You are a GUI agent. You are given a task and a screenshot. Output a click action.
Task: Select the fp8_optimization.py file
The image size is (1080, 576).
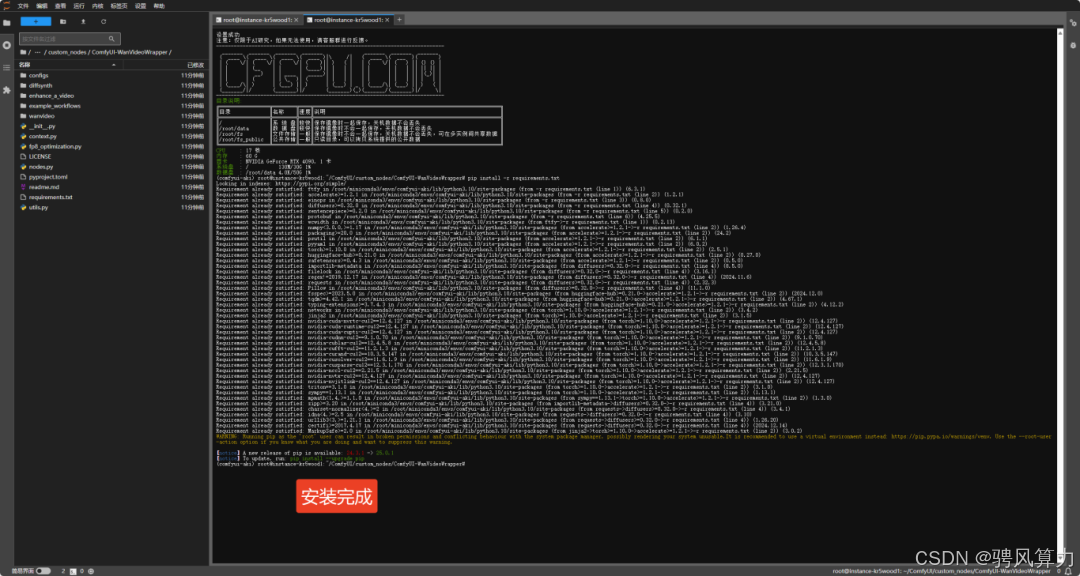(x=112, y=146)
